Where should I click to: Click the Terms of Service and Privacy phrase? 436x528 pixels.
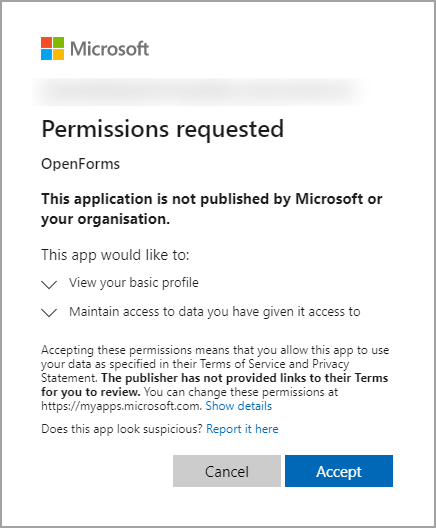[274, 364]
